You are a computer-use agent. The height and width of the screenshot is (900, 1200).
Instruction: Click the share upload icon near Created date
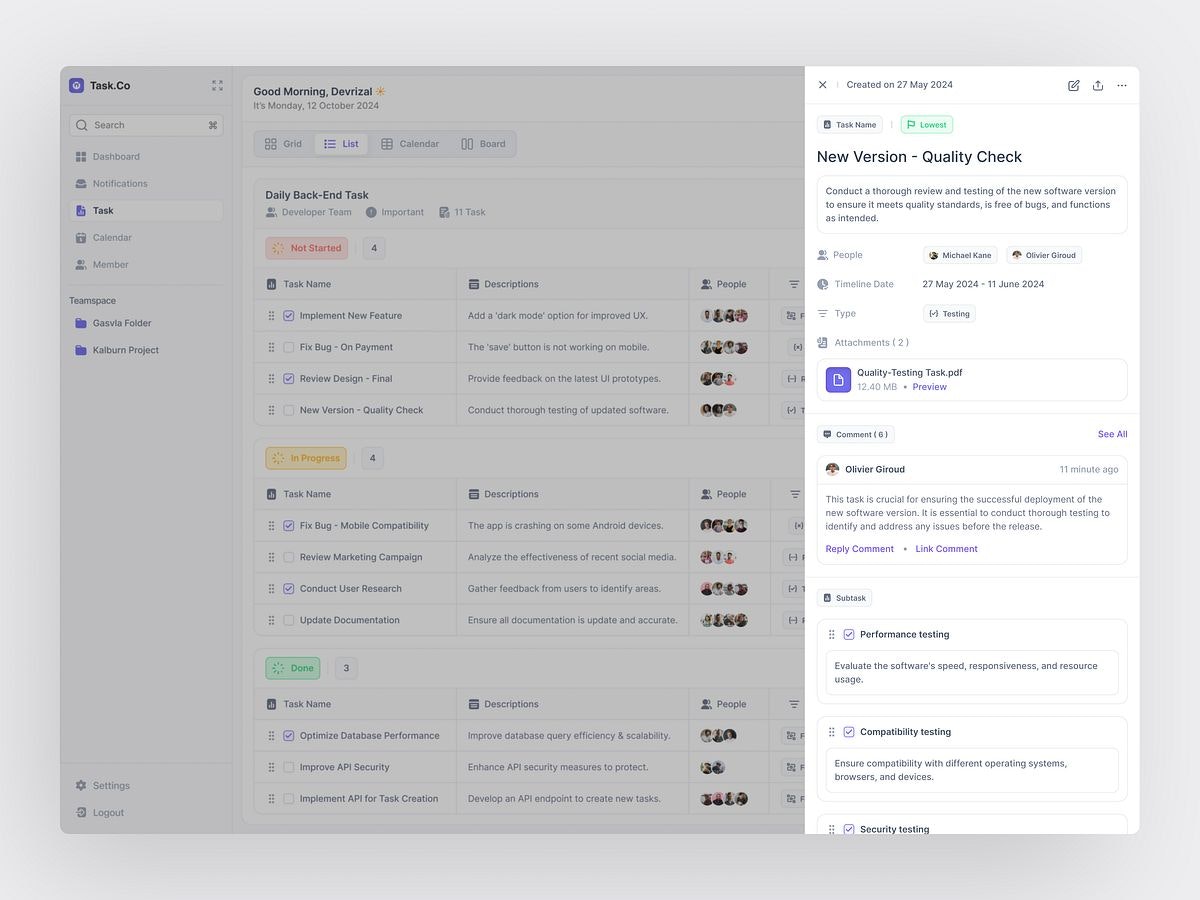(x=1097, y=85)
